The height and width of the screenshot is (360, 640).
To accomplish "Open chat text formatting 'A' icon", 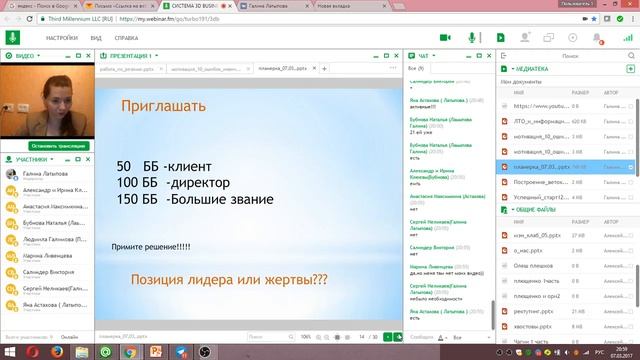I will click(x=440, y=337).
